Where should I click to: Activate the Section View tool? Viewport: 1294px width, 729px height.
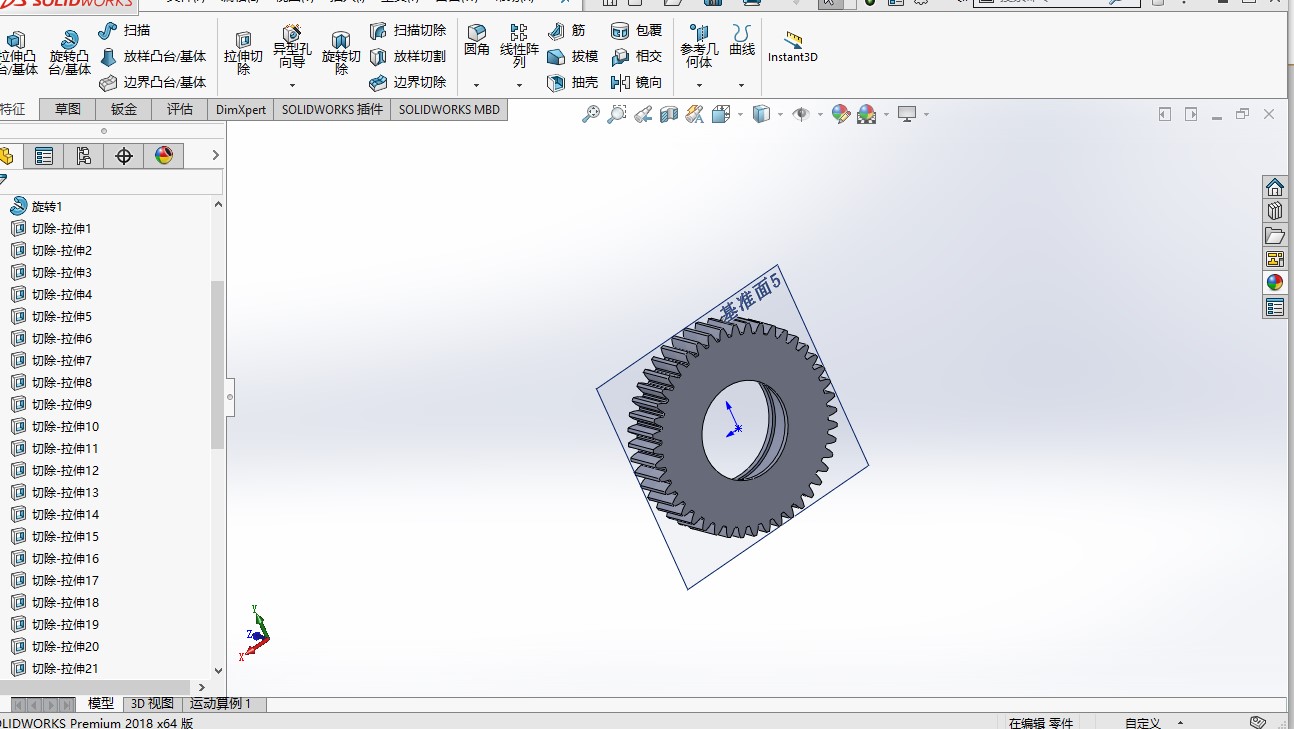[x=668, y=114]
